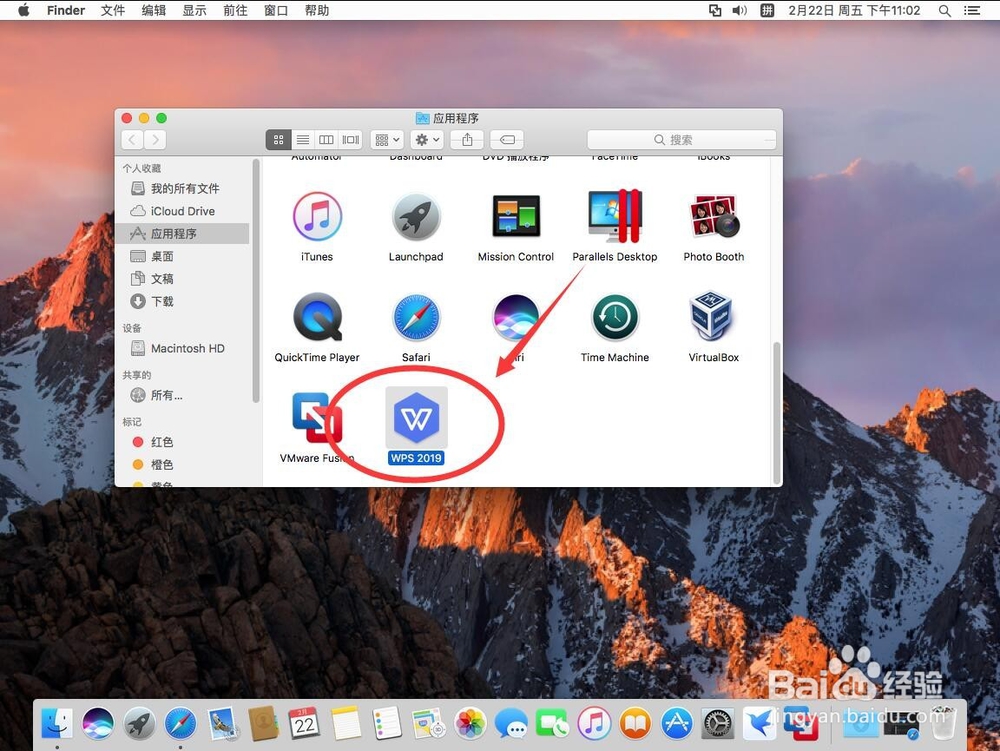Viewport: 1000px width, 751px height.
Task: Open Trash from the Dock
Action: click(943, 722)
